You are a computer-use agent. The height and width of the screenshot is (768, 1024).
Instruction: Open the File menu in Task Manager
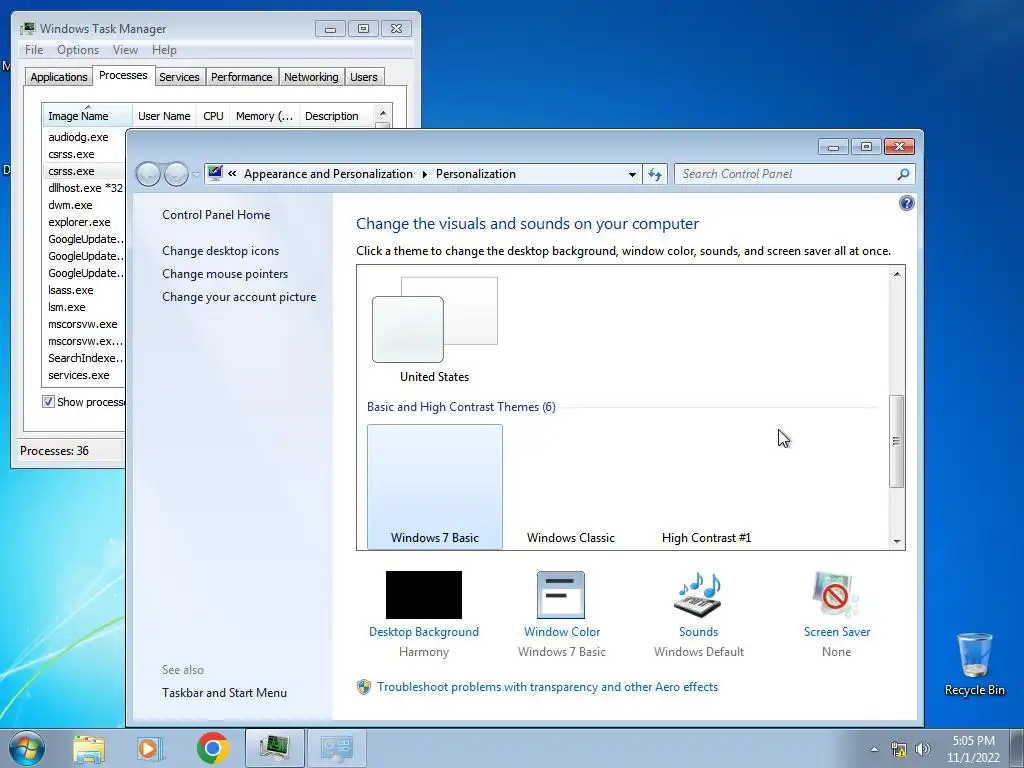coord(34,50)
